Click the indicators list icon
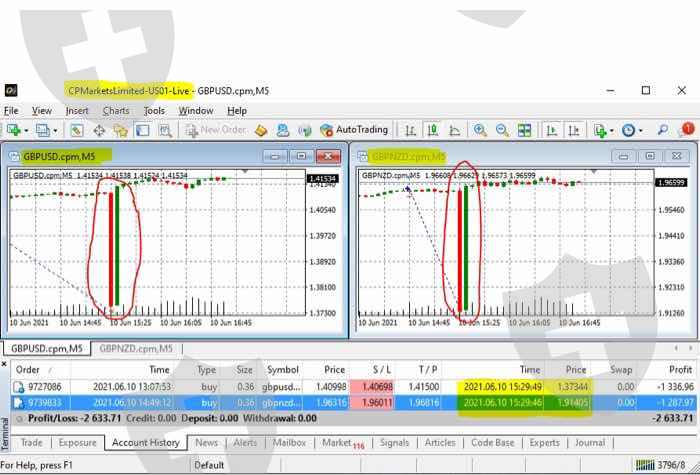This screenshot has height=475, width=700. (x=602, y=130)
